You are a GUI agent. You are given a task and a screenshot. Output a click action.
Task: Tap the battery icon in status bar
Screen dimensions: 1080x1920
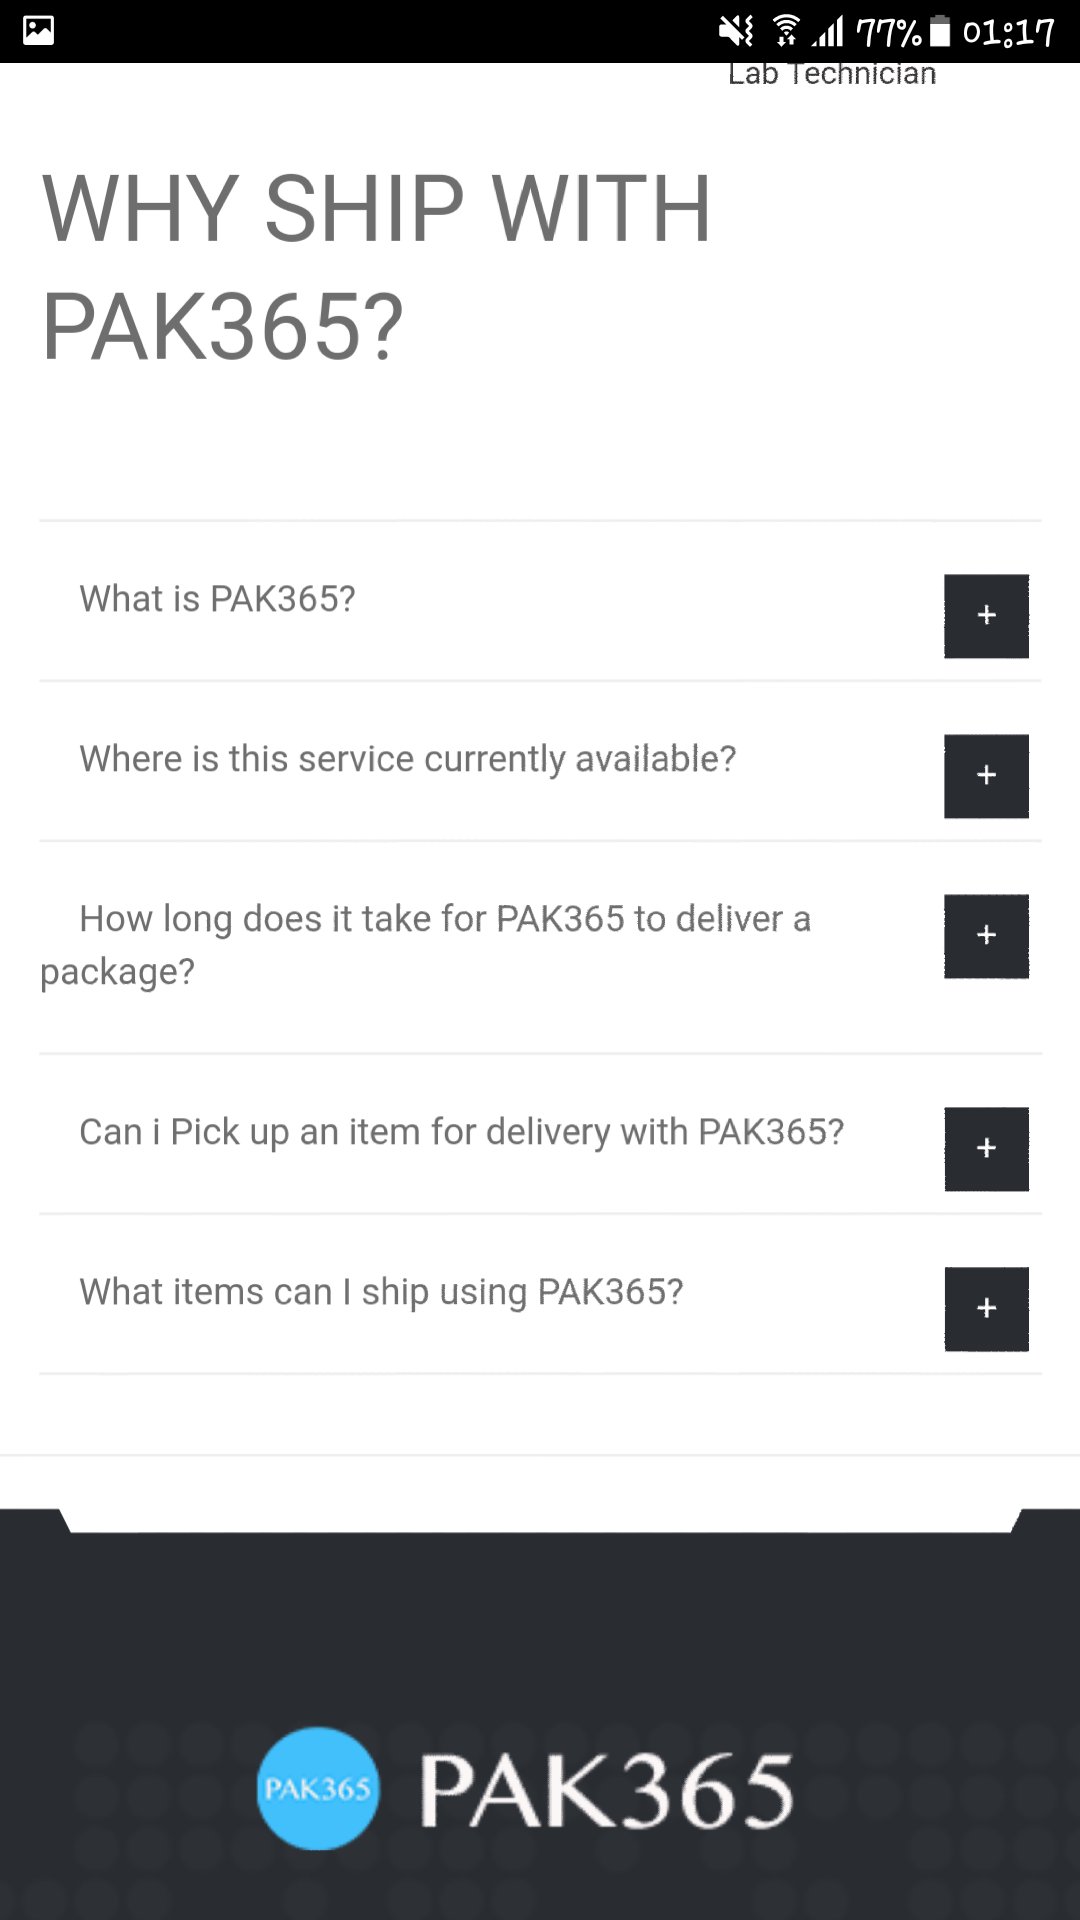(939, 32)
